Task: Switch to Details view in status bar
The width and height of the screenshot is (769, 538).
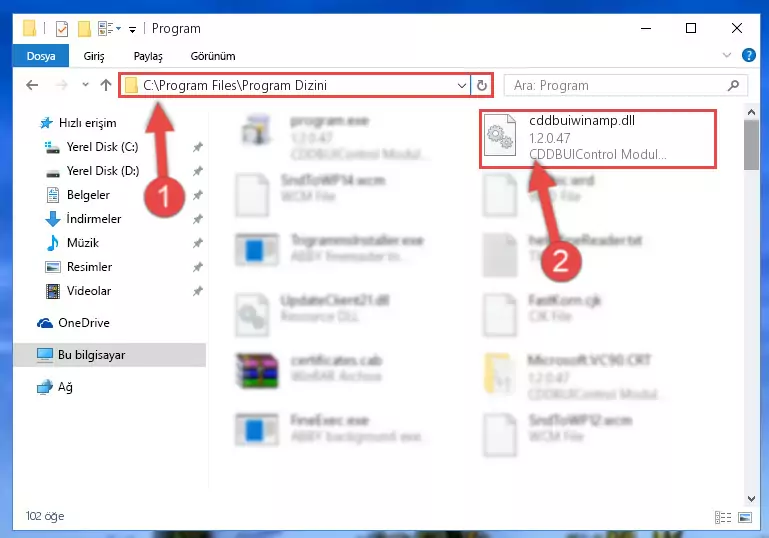Action: [723, 517]
